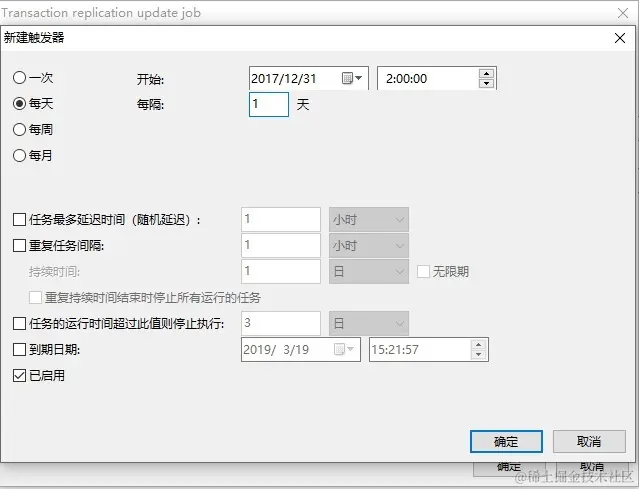Image resolution: width=639 pixels, height=489 pixels.
Task: Uncheck the 已启用 checkbox
Action: click(x=20, y=375)
